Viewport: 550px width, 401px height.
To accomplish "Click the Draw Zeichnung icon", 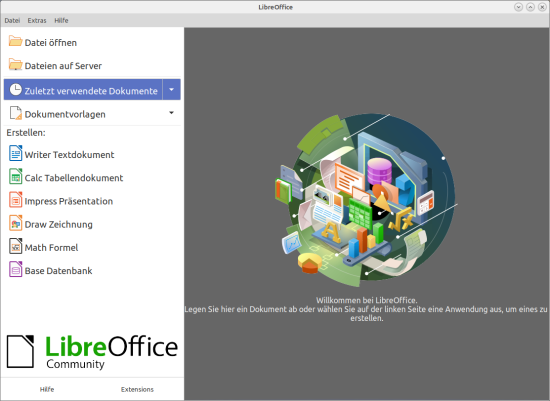I will pos(15,223).
